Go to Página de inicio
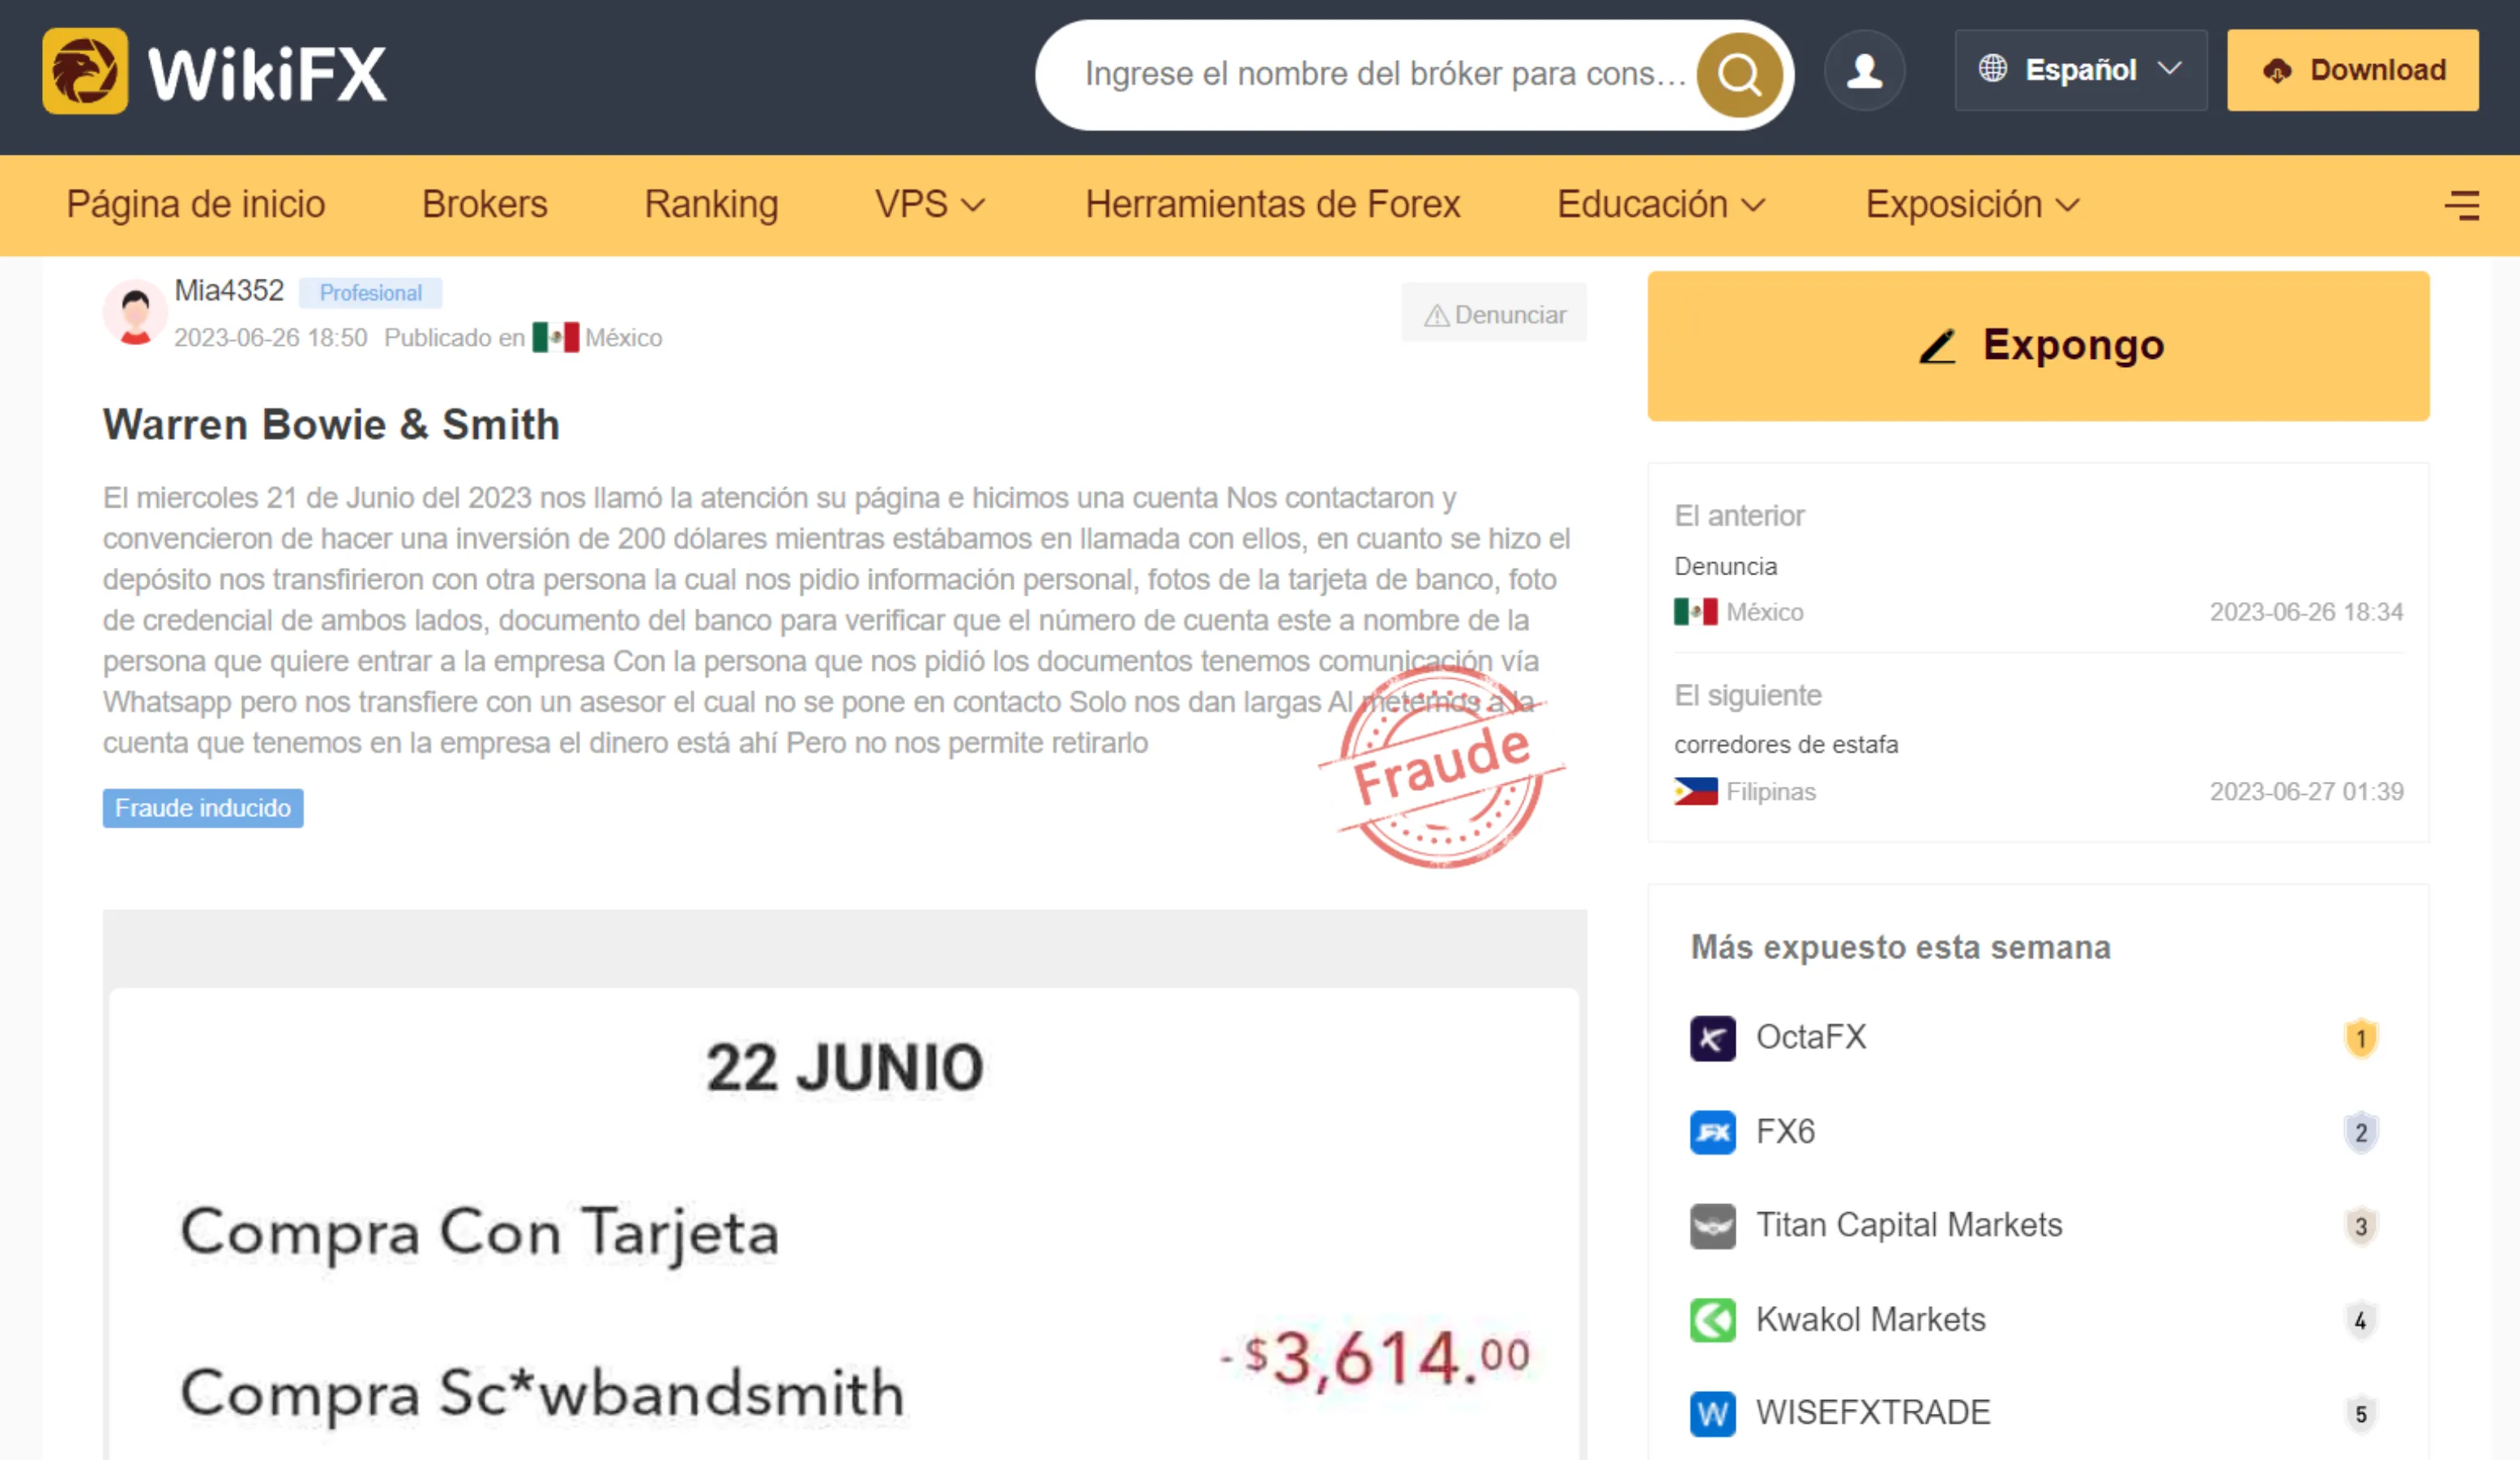 tap(196, 205)
